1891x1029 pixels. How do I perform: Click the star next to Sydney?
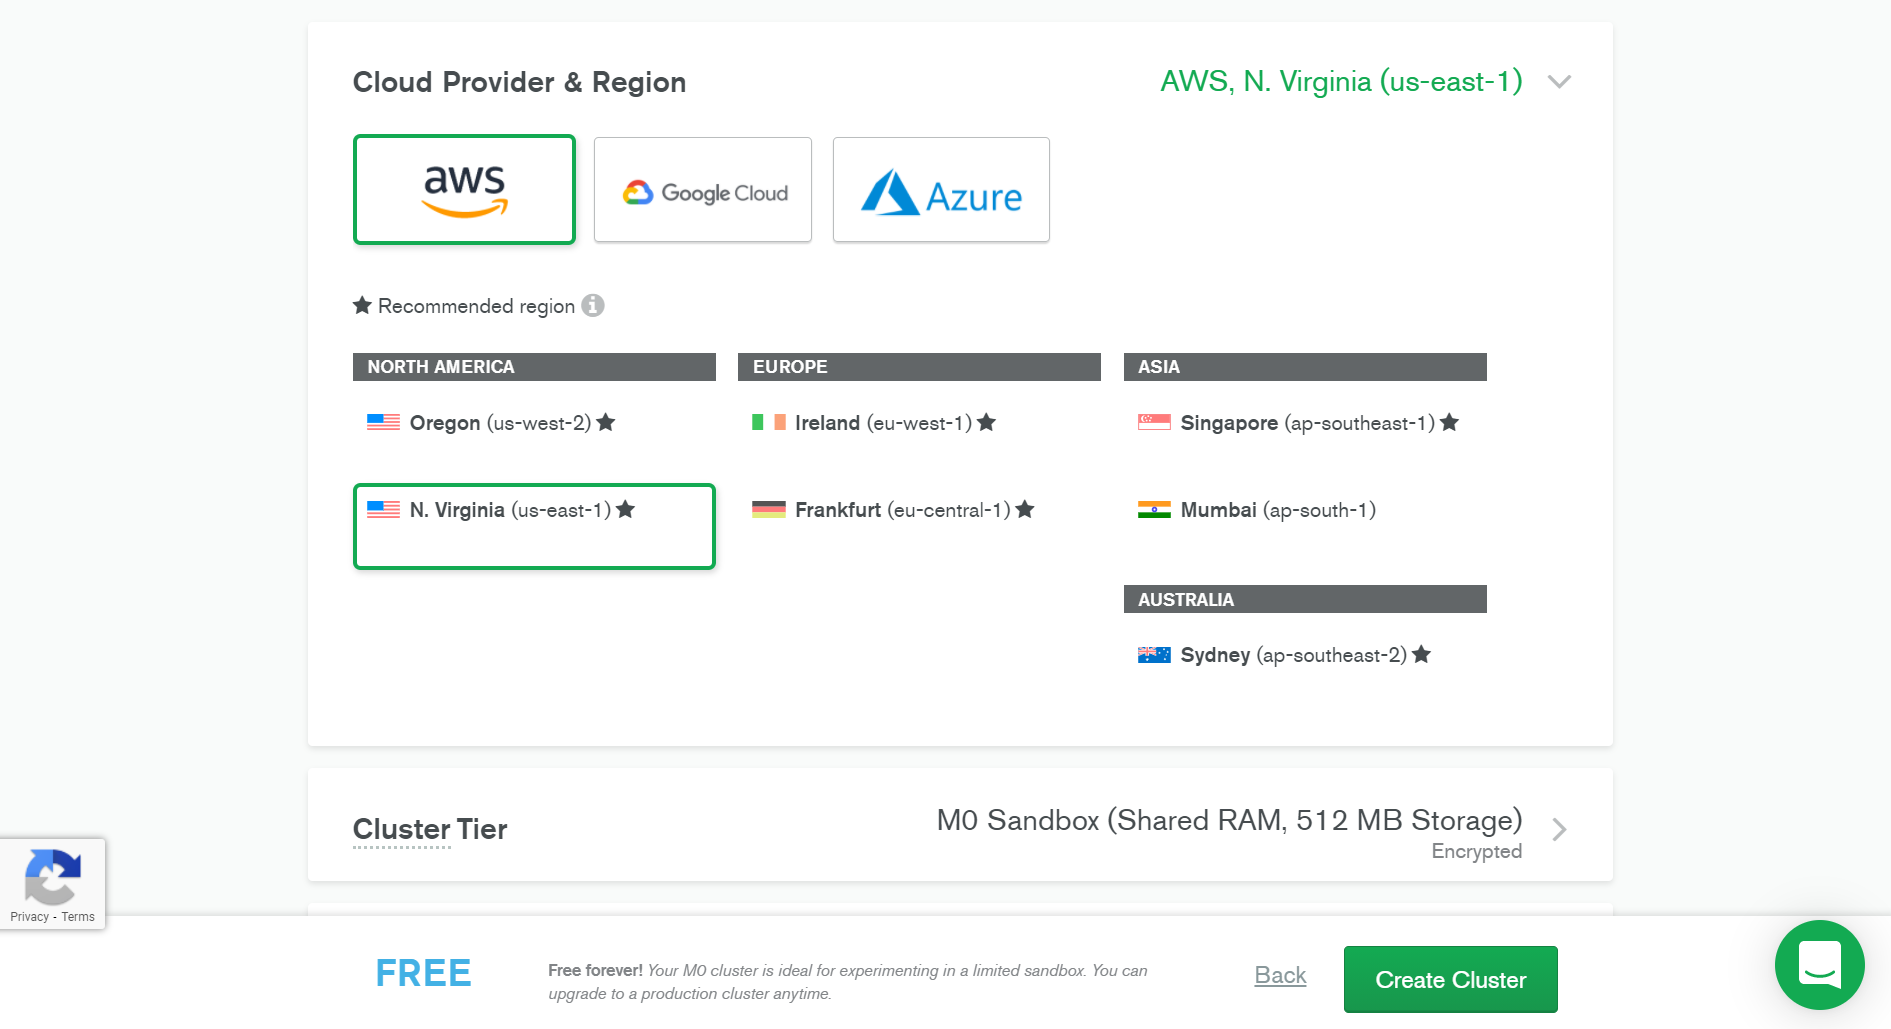pos(1422,654)
